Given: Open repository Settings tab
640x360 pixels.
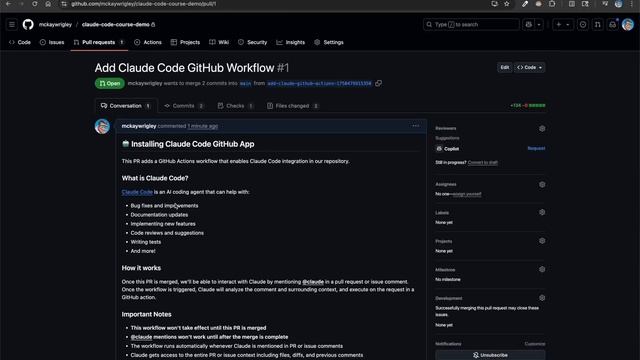Looking at the screenshot, I should click(329, 42).
